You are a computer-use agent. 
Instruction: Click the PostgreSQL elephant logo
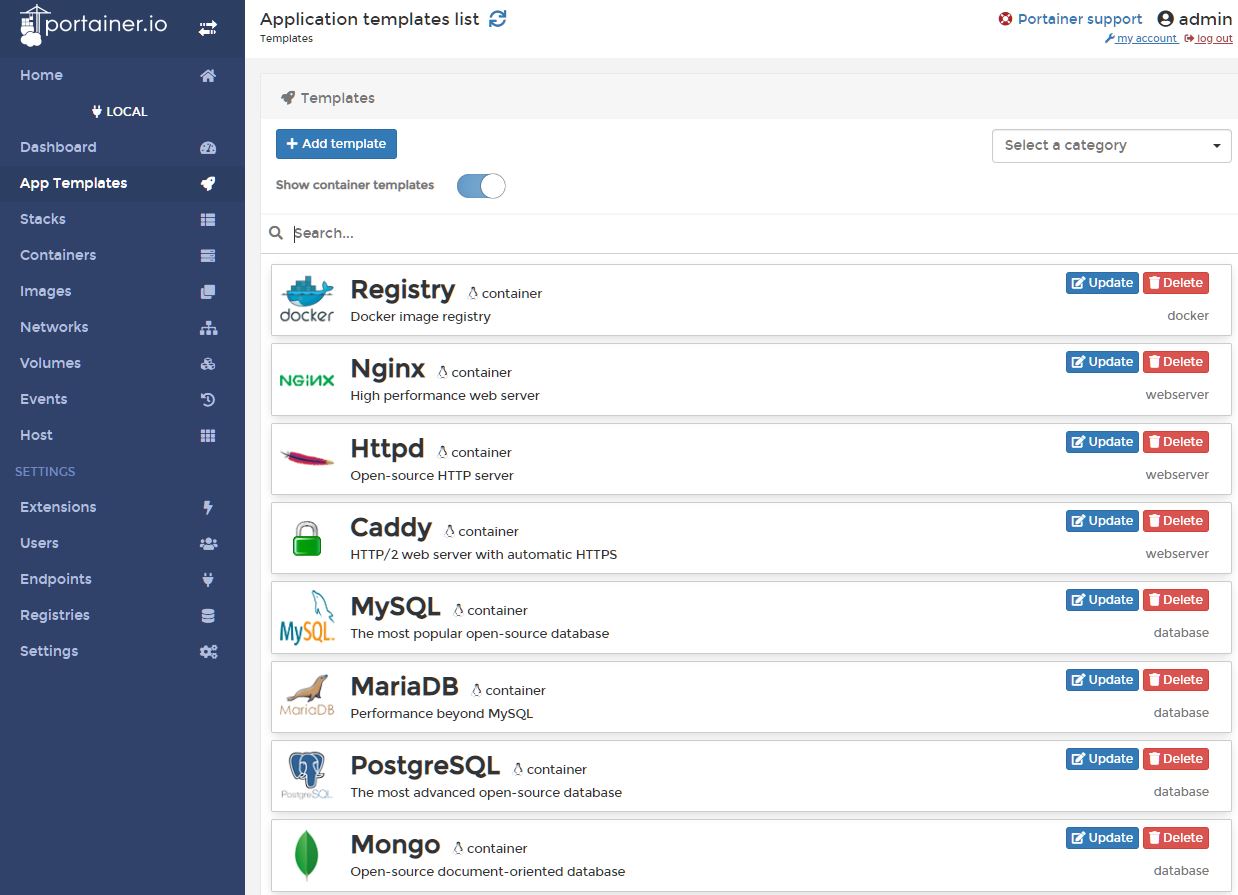pyautogui.click(x=307, y=775)
